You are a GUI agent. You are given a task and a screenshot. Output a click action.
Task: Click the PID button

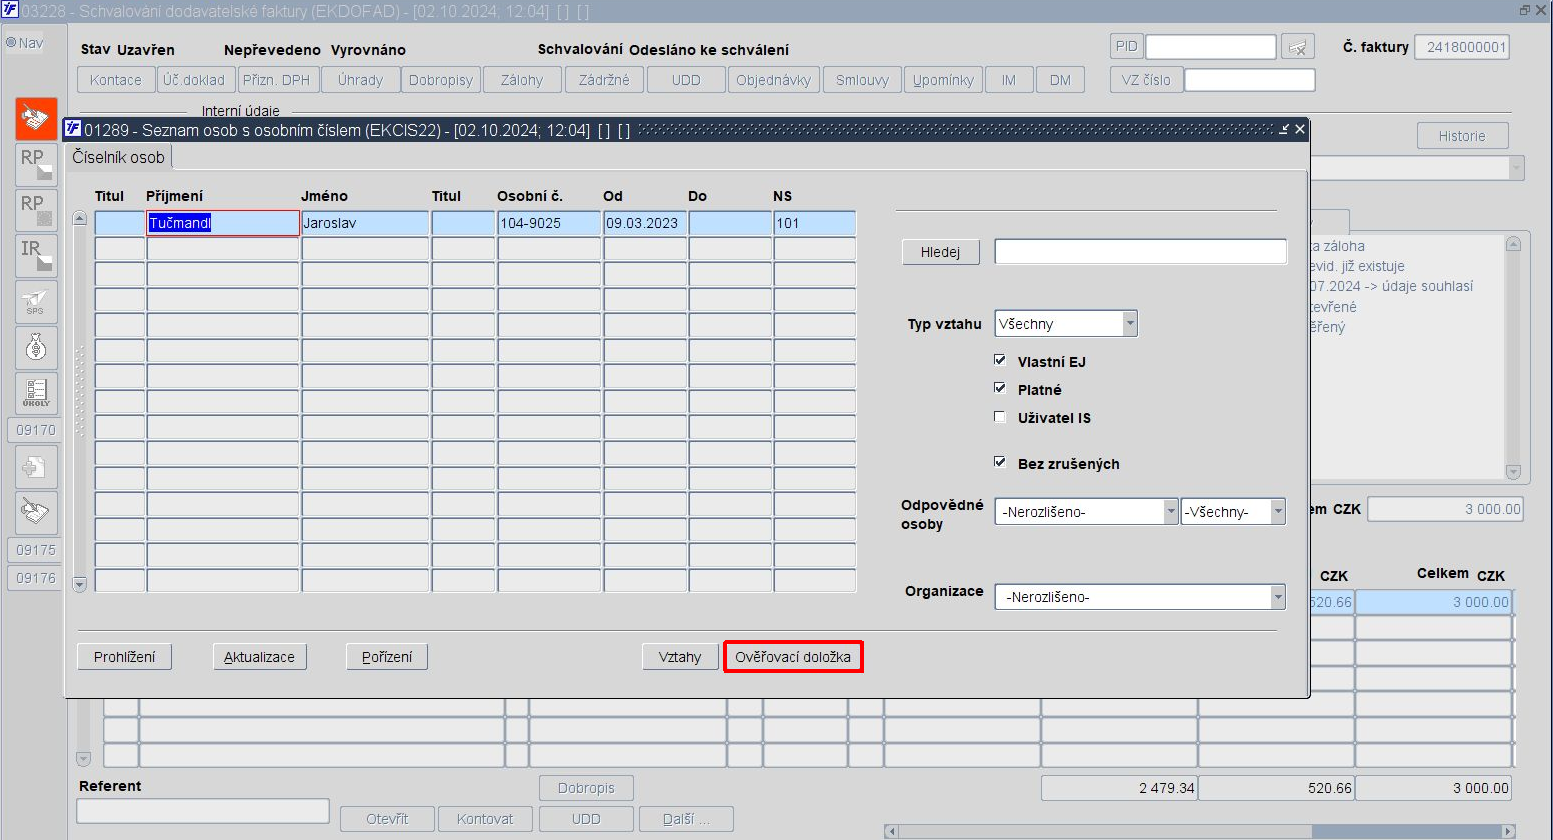(1126, 46)
